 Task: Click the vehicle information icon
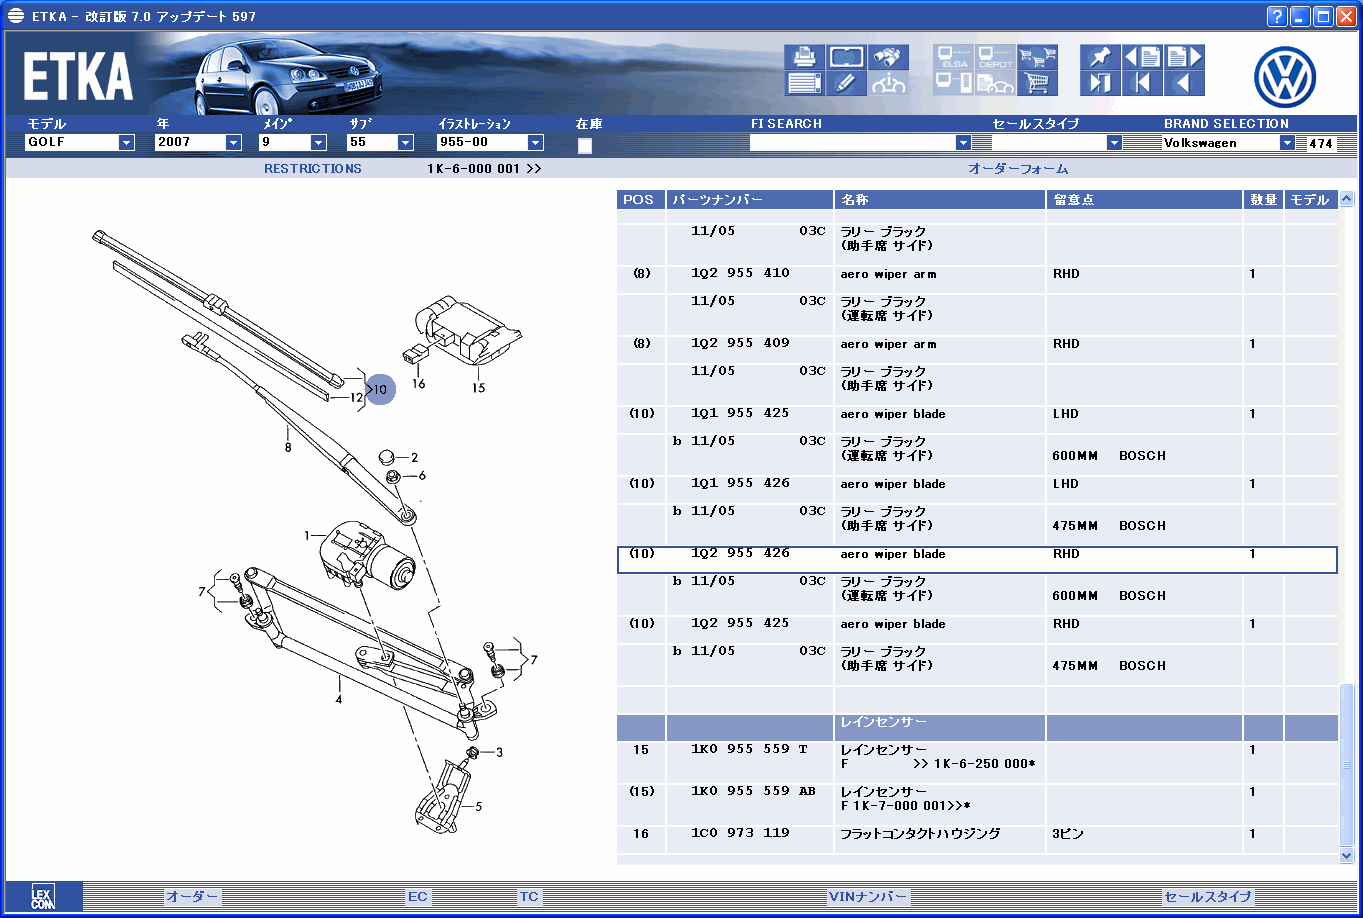888,83
